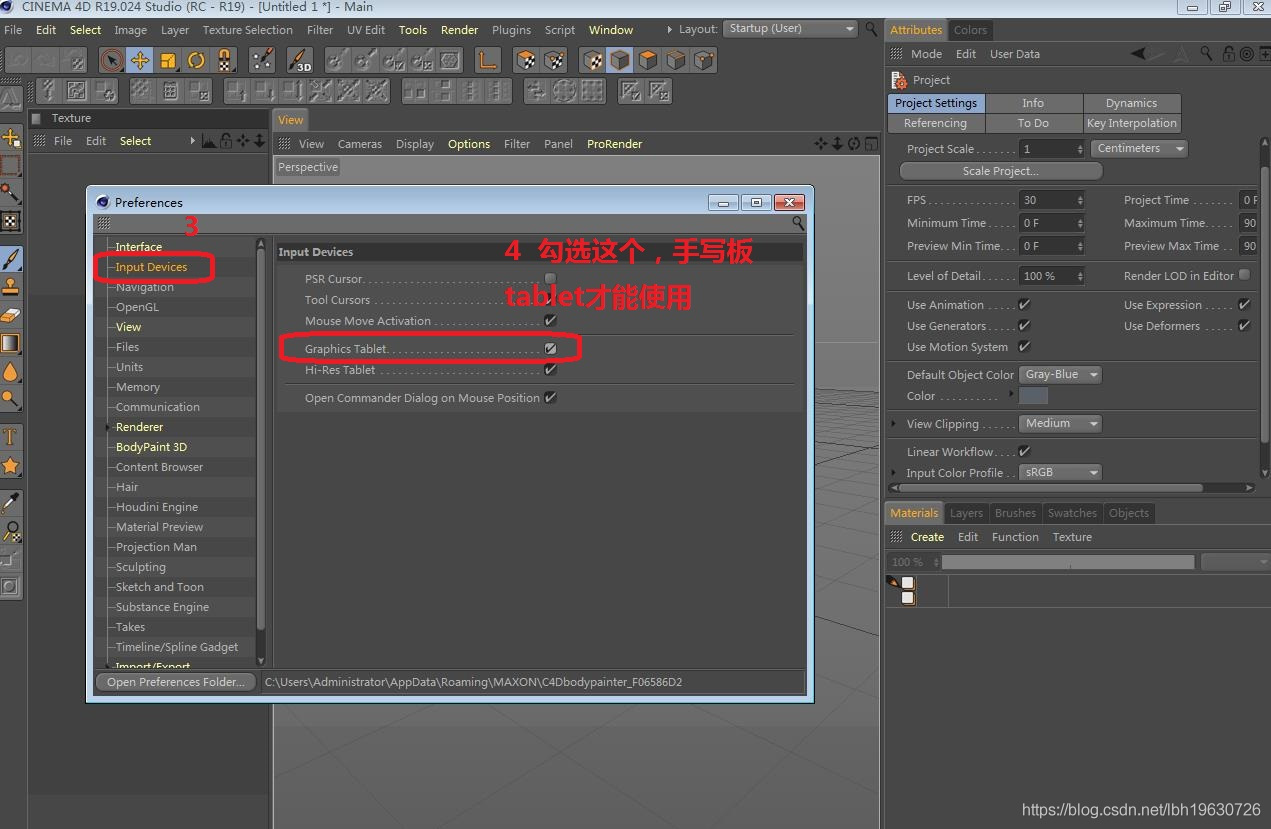Image resolution: width=1271 pixels, height=829 pixels.
Task: Click the Color swatch in Project Settings
Action: [1033, 396]
